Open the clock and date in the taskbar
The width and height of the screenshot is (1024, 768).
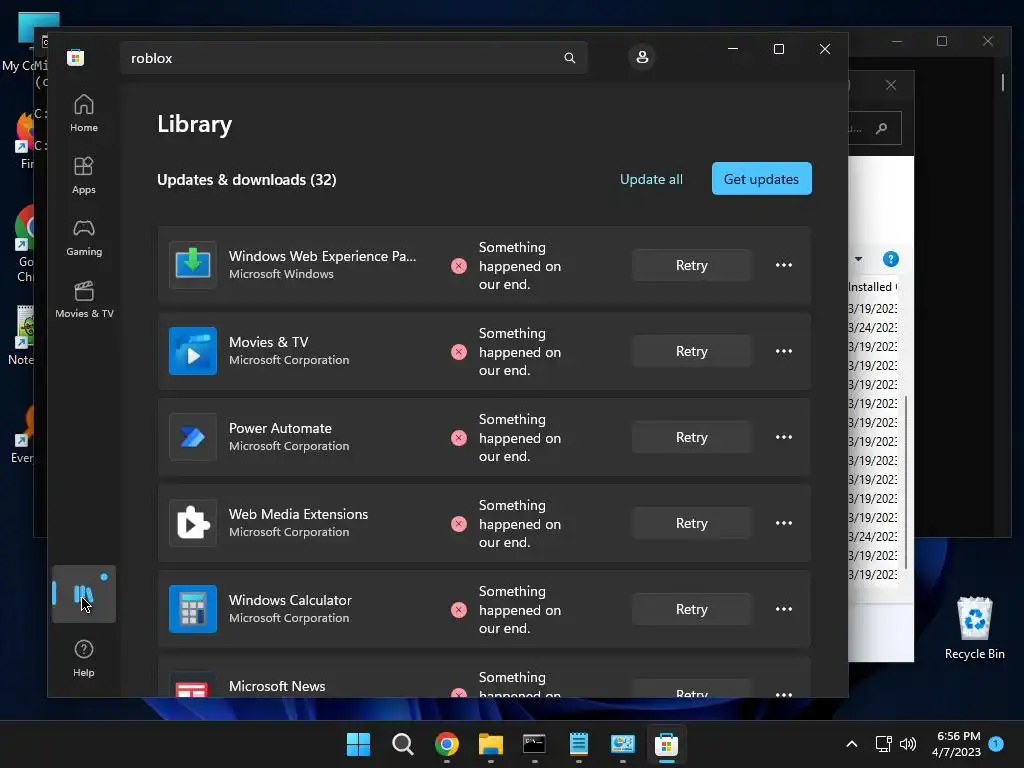point(956,744)
